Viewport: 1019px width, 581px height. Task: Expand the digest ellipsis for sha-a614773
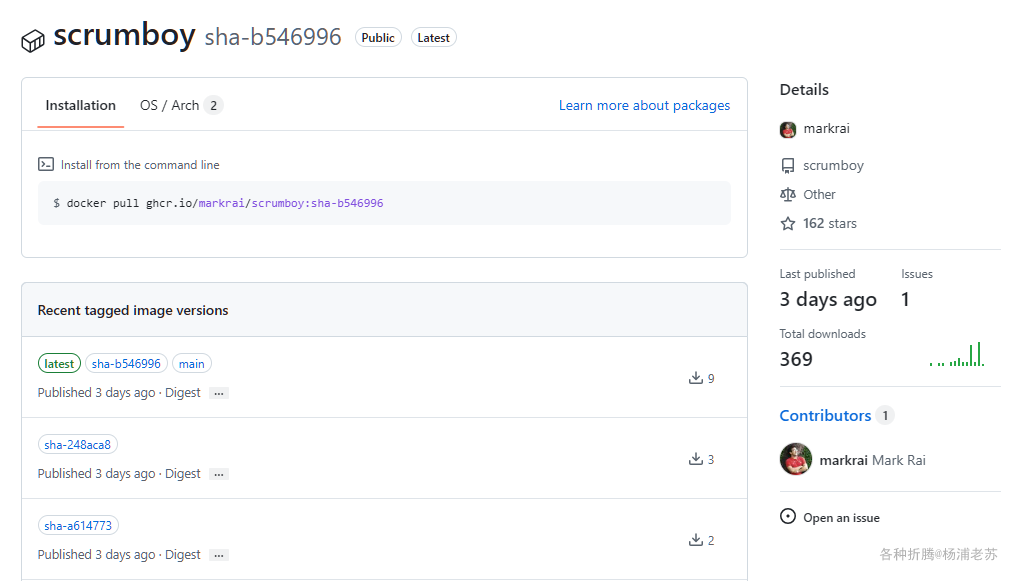coord(219,556)
